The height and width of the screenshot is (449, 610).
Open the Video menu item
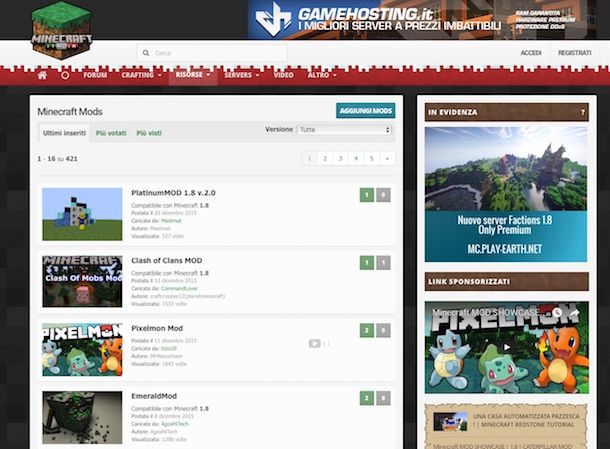click(x=283, y=75)
